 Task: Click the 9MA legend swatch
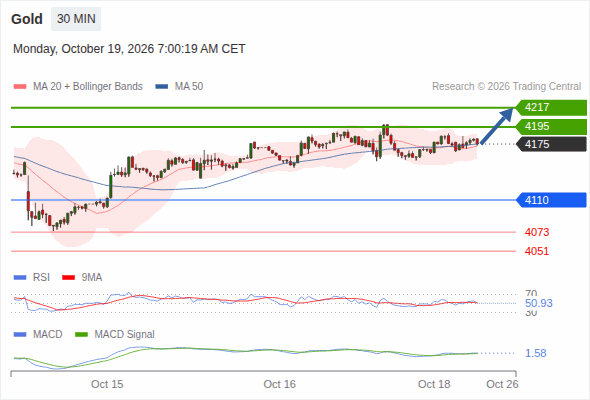point(68,278)
